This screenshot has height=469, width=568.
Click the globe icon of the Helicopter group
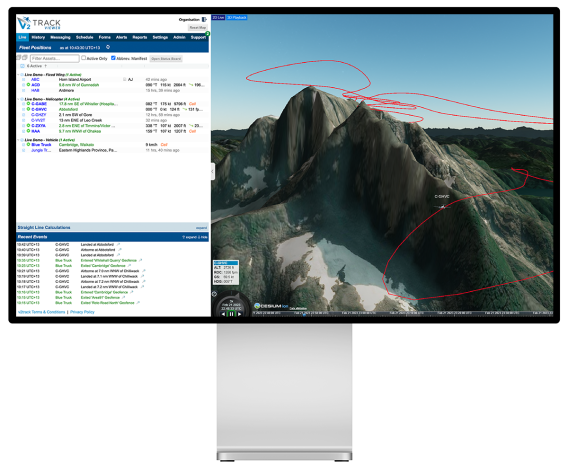(x=22, y=99)
